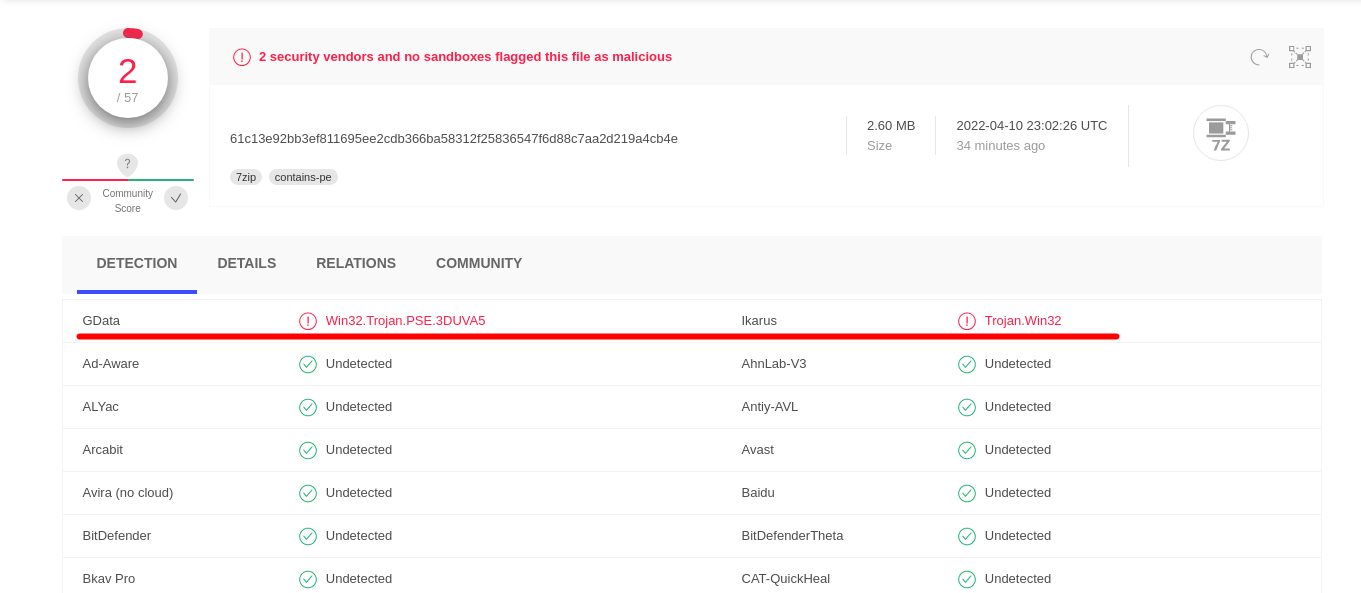The height and width of the screenshot is (593, 1361).
Task: Open the RELATIONS tab
Action: coord(355,263)
